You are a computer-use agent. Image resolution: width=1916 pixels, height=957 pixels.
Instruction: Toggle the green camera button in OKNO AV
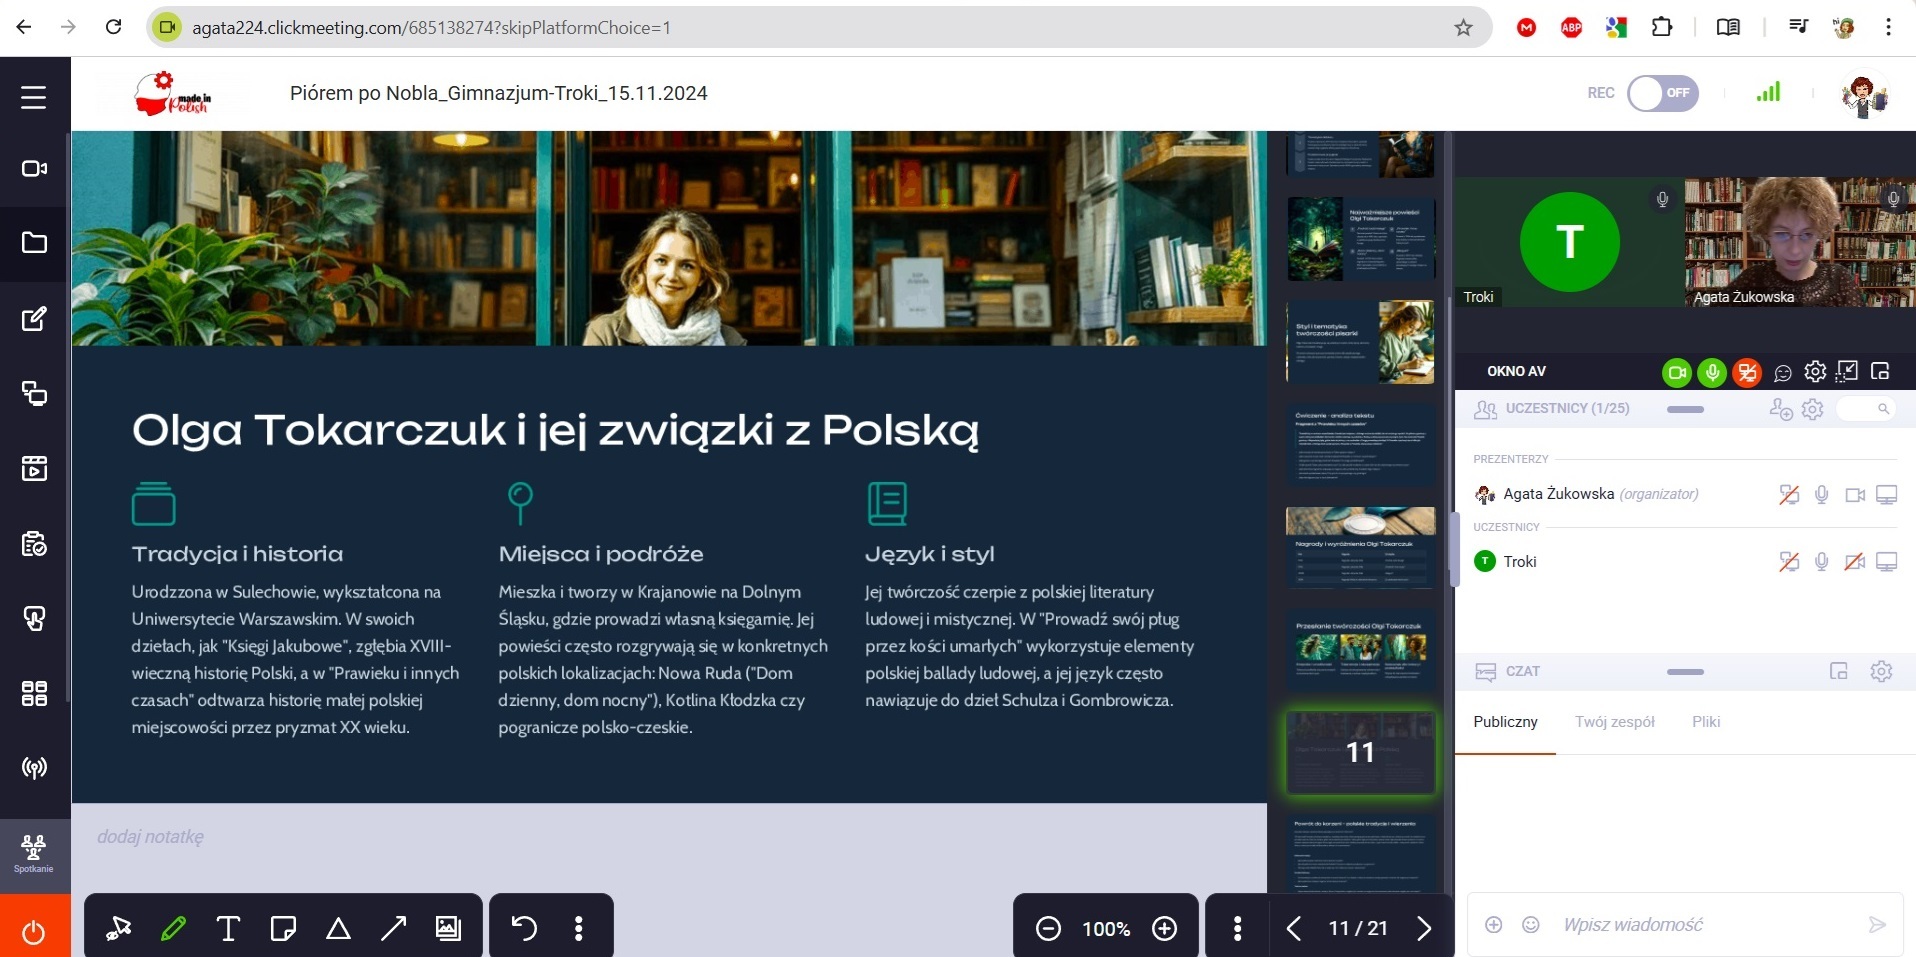tap(1677, 373)
